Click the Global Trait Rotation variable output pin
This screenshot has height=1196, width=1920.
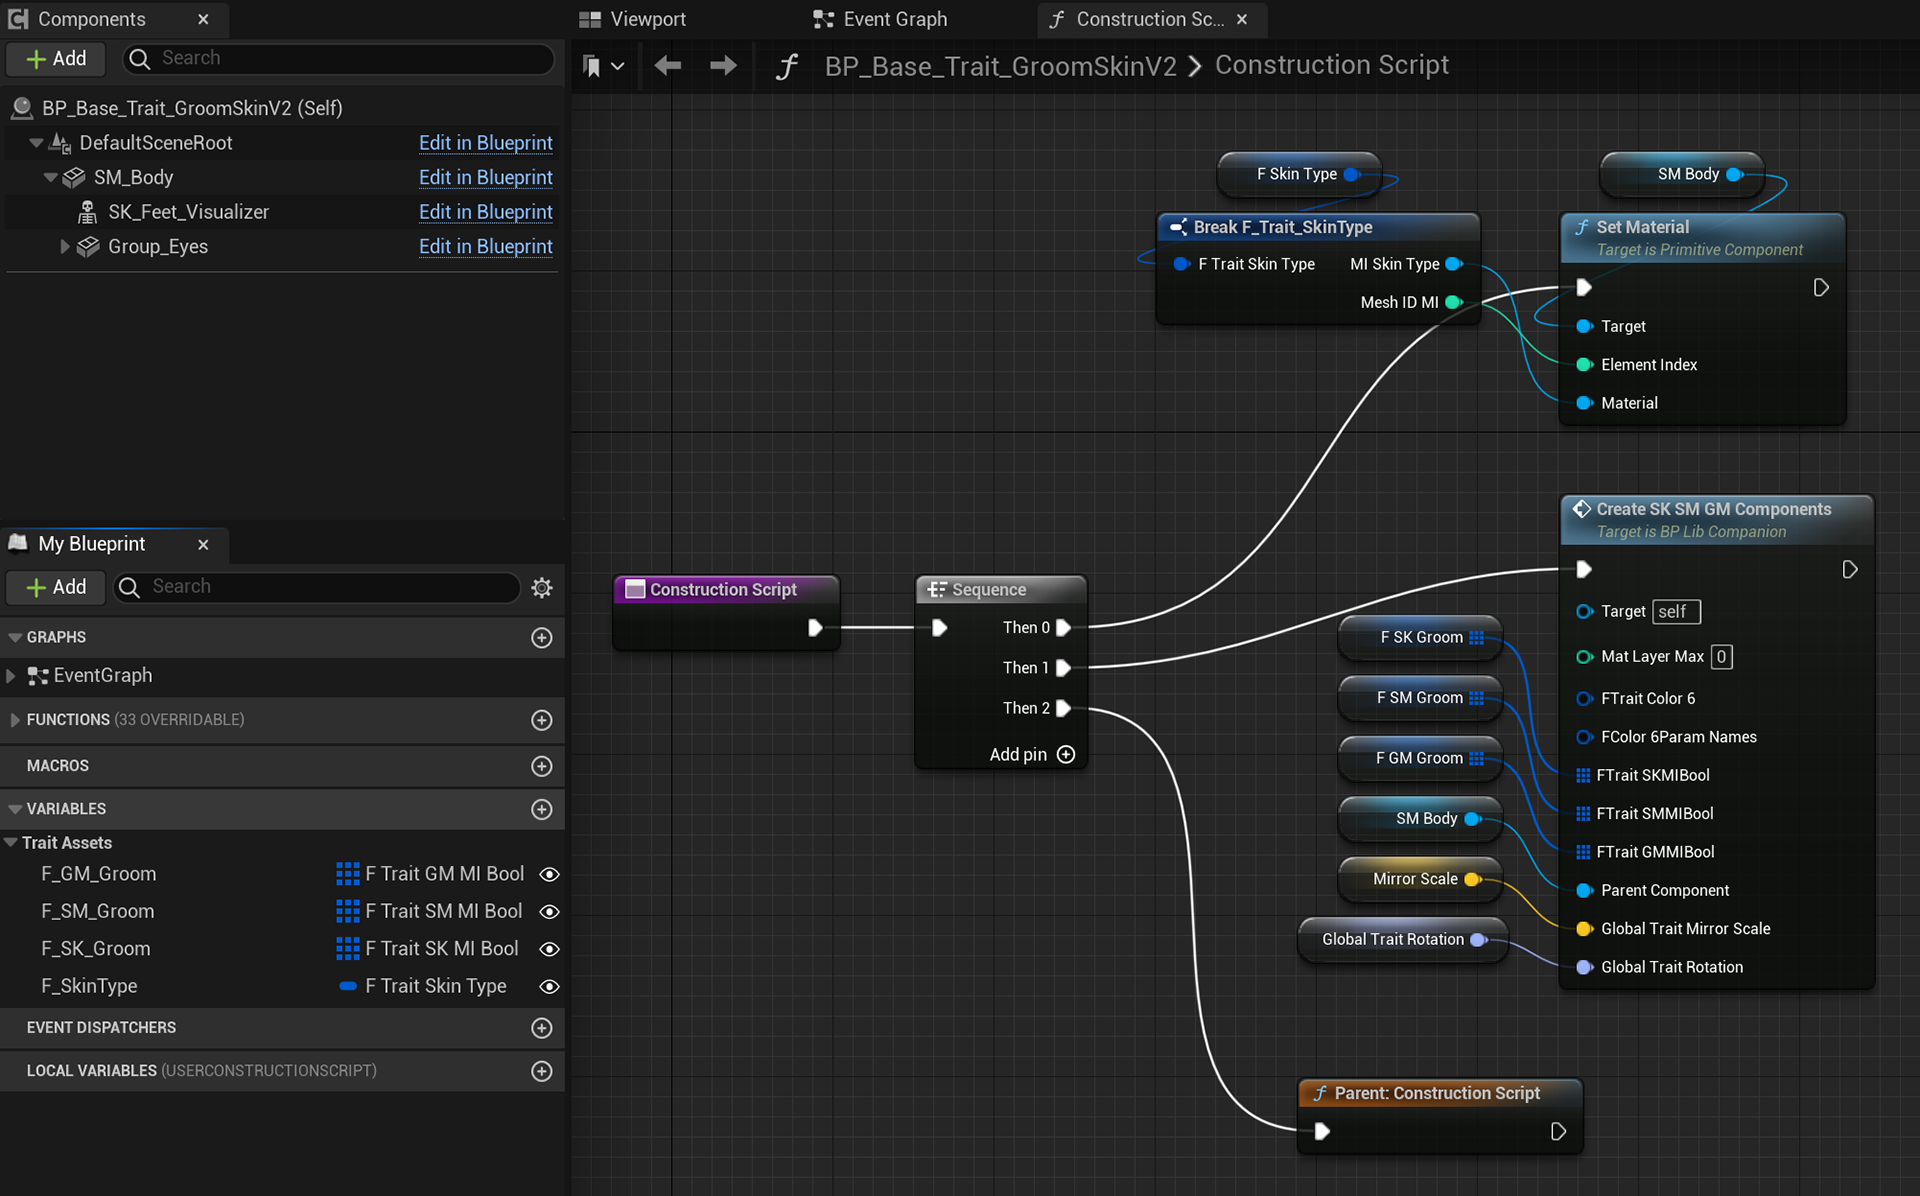click(x=1479, y=940)
